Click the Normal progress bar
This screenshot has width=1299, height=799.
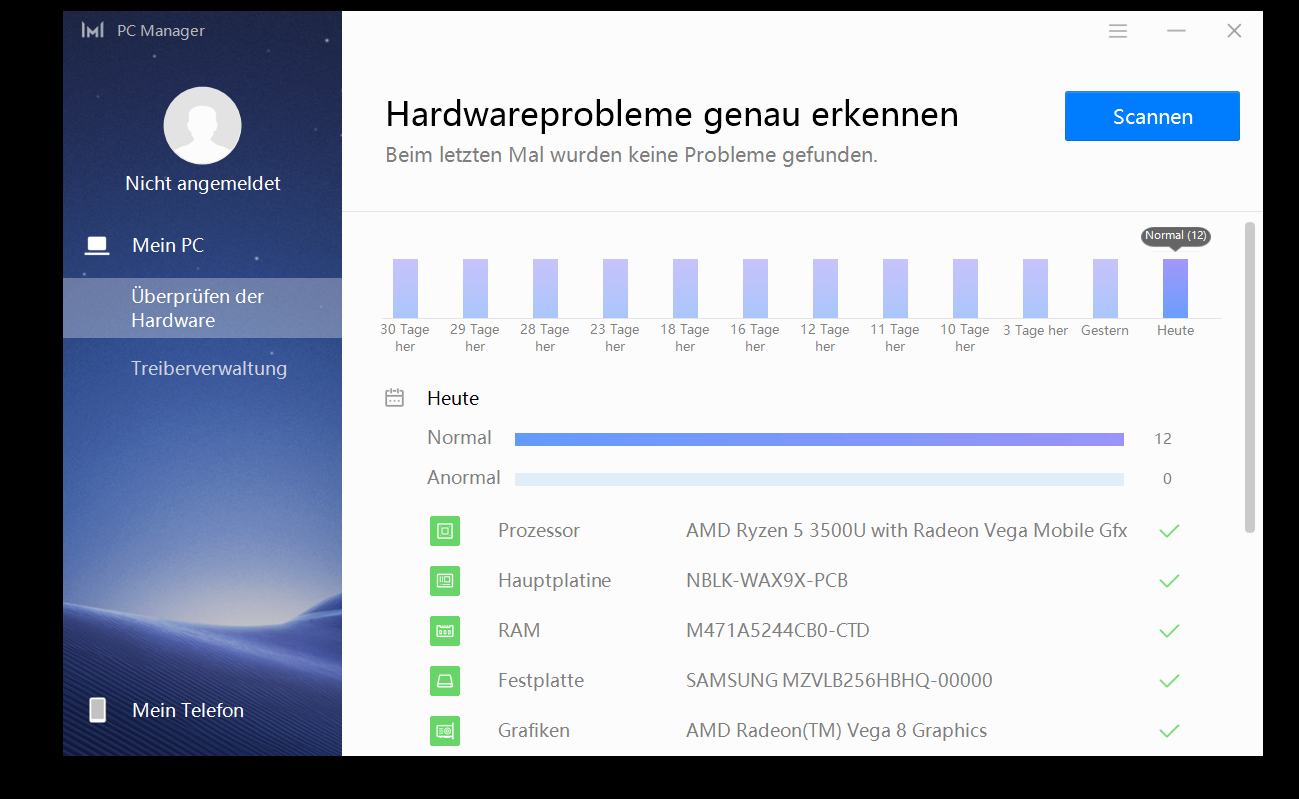[x=819, y=439]
